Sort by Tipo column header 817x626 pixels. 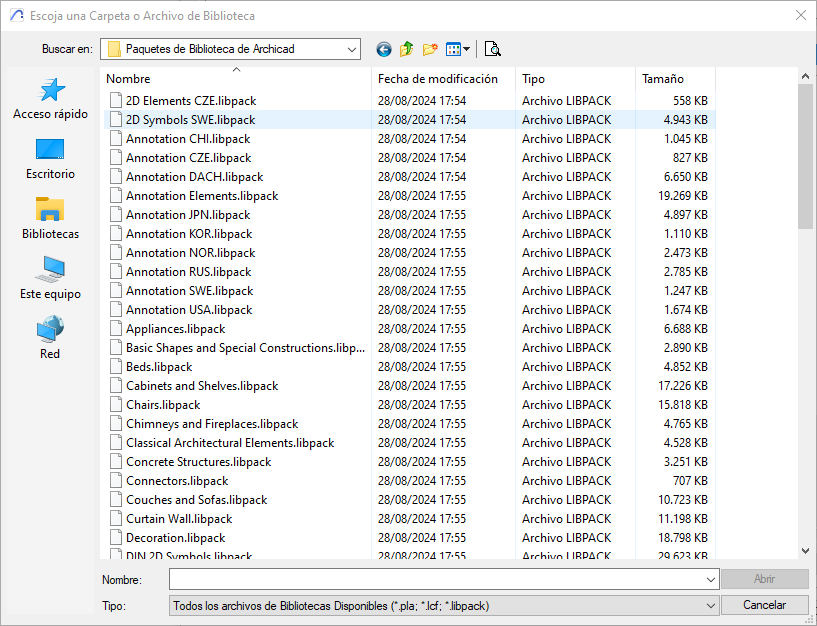tap(575, 79)
